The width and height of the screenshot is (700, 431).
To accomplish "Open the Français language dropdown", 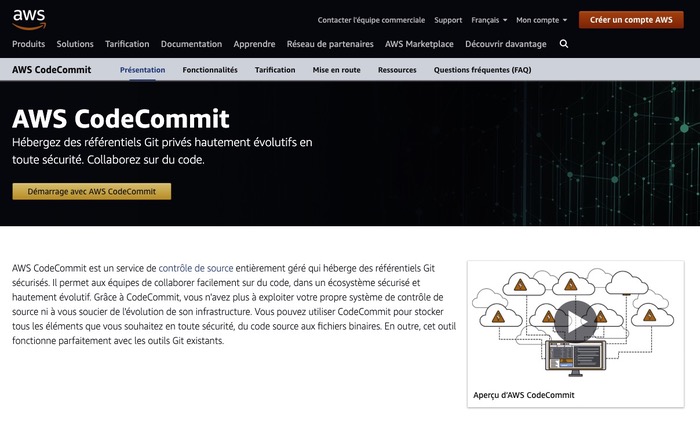I will pos(489,20).
